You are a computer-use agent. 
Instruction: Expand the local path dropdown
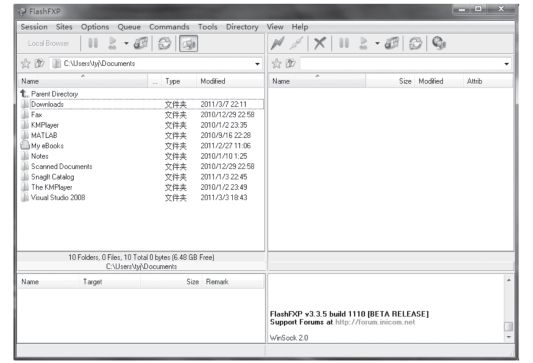pos(257,64)
